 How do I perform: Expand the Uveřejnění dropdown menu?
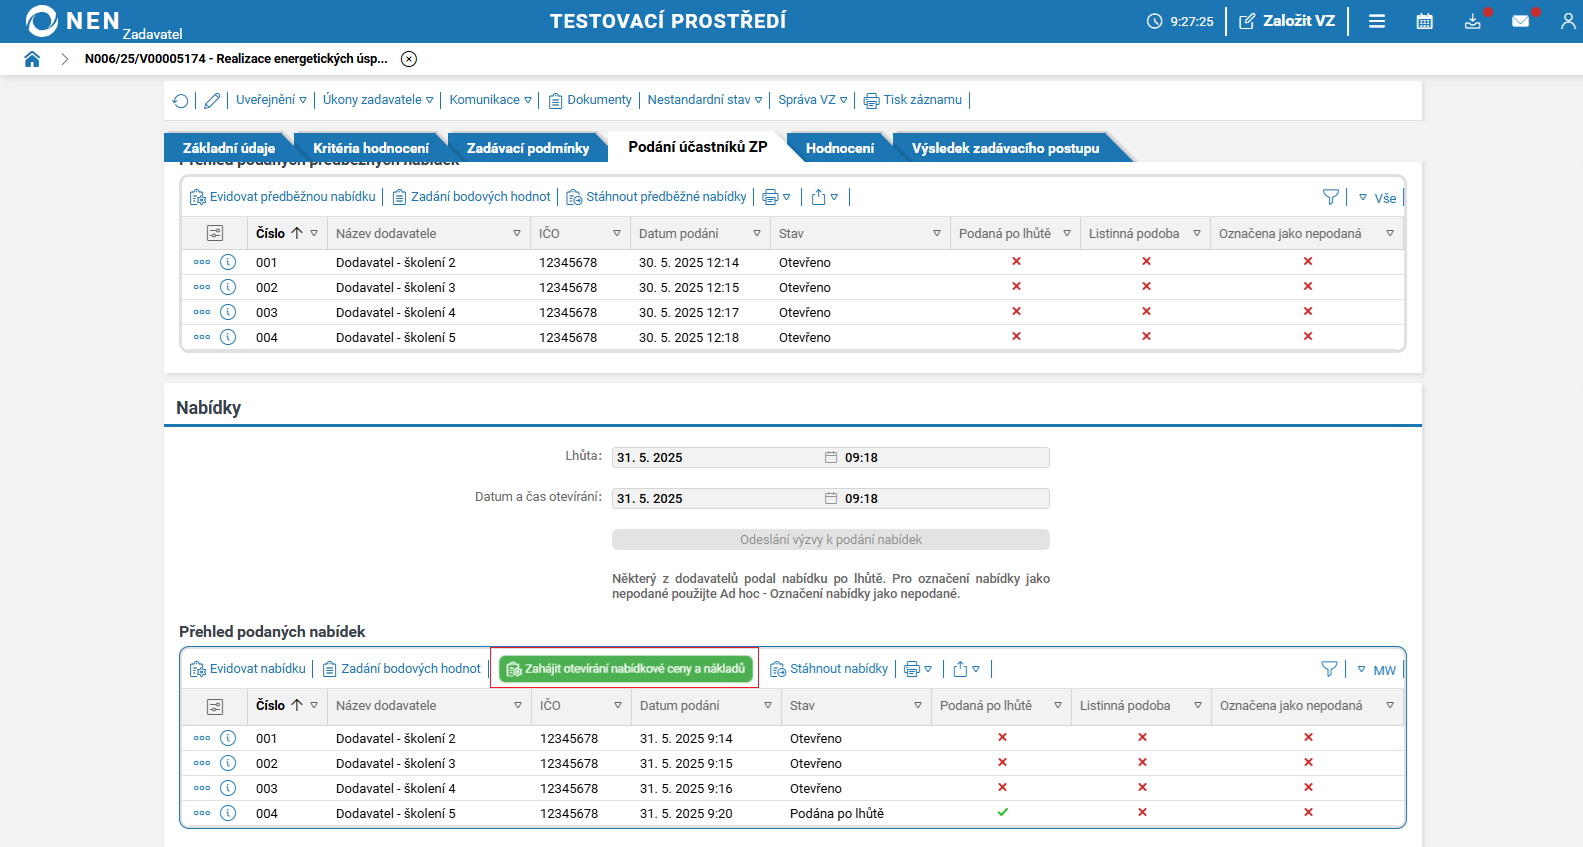[x=271, y=100]
